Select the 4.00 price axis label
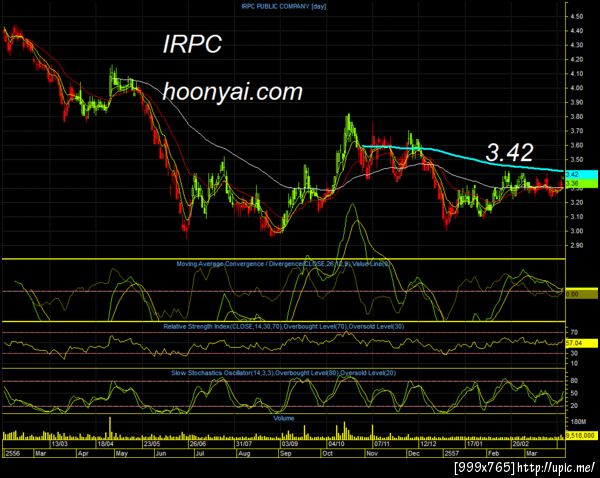 577,88
